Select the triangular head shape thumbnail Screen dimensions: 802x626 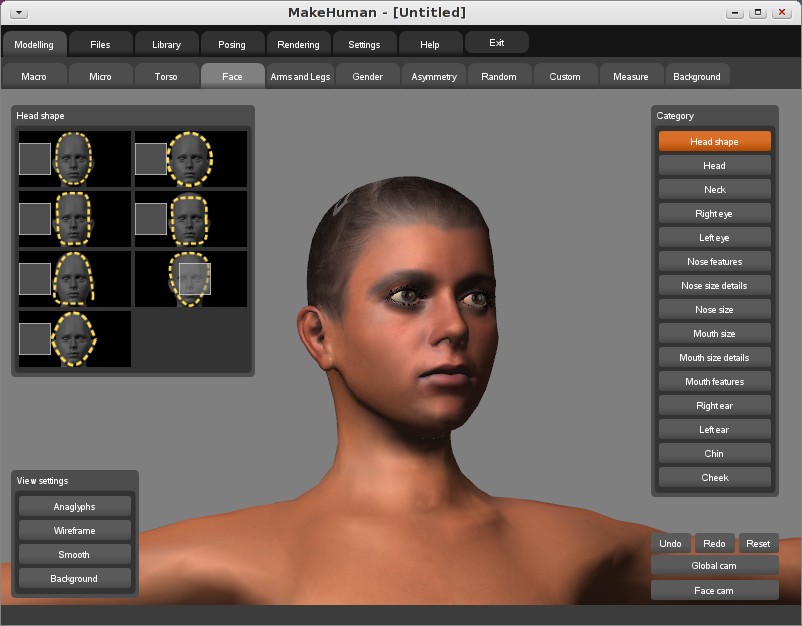pyautogui.click(x=74, y=279)
